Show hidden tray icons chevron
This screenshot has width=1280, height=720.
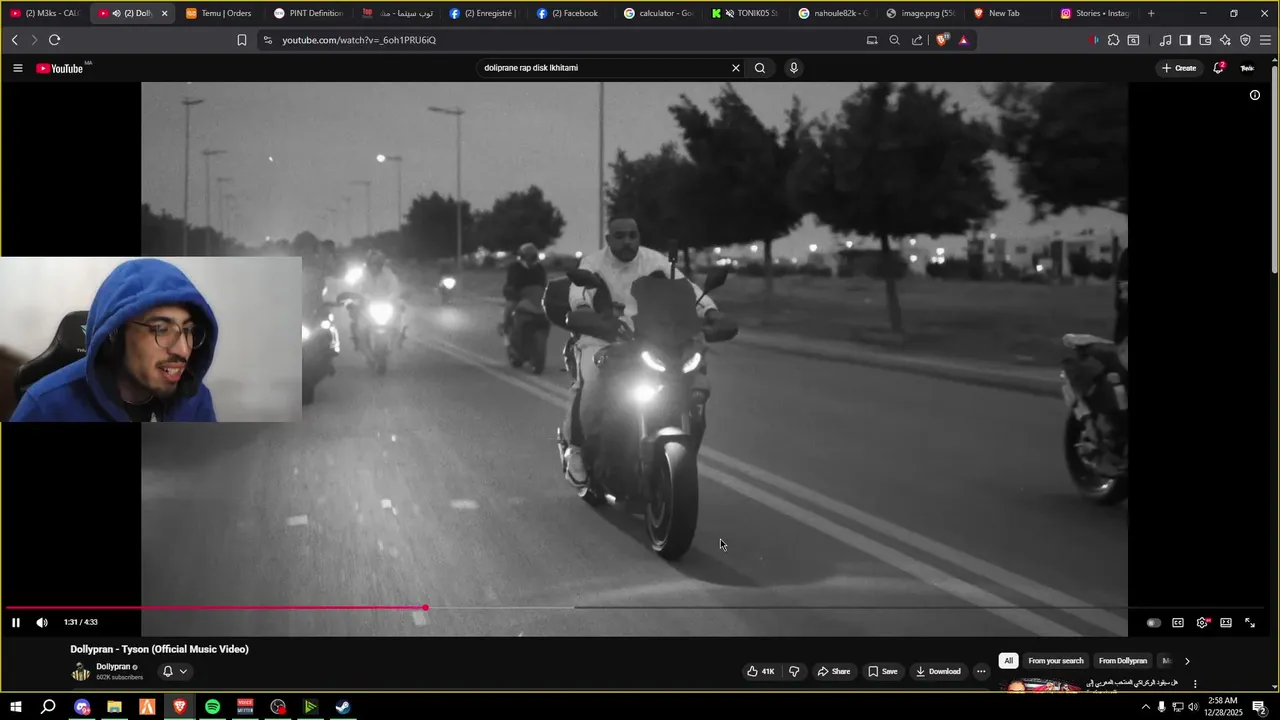tap(1145, 707)
